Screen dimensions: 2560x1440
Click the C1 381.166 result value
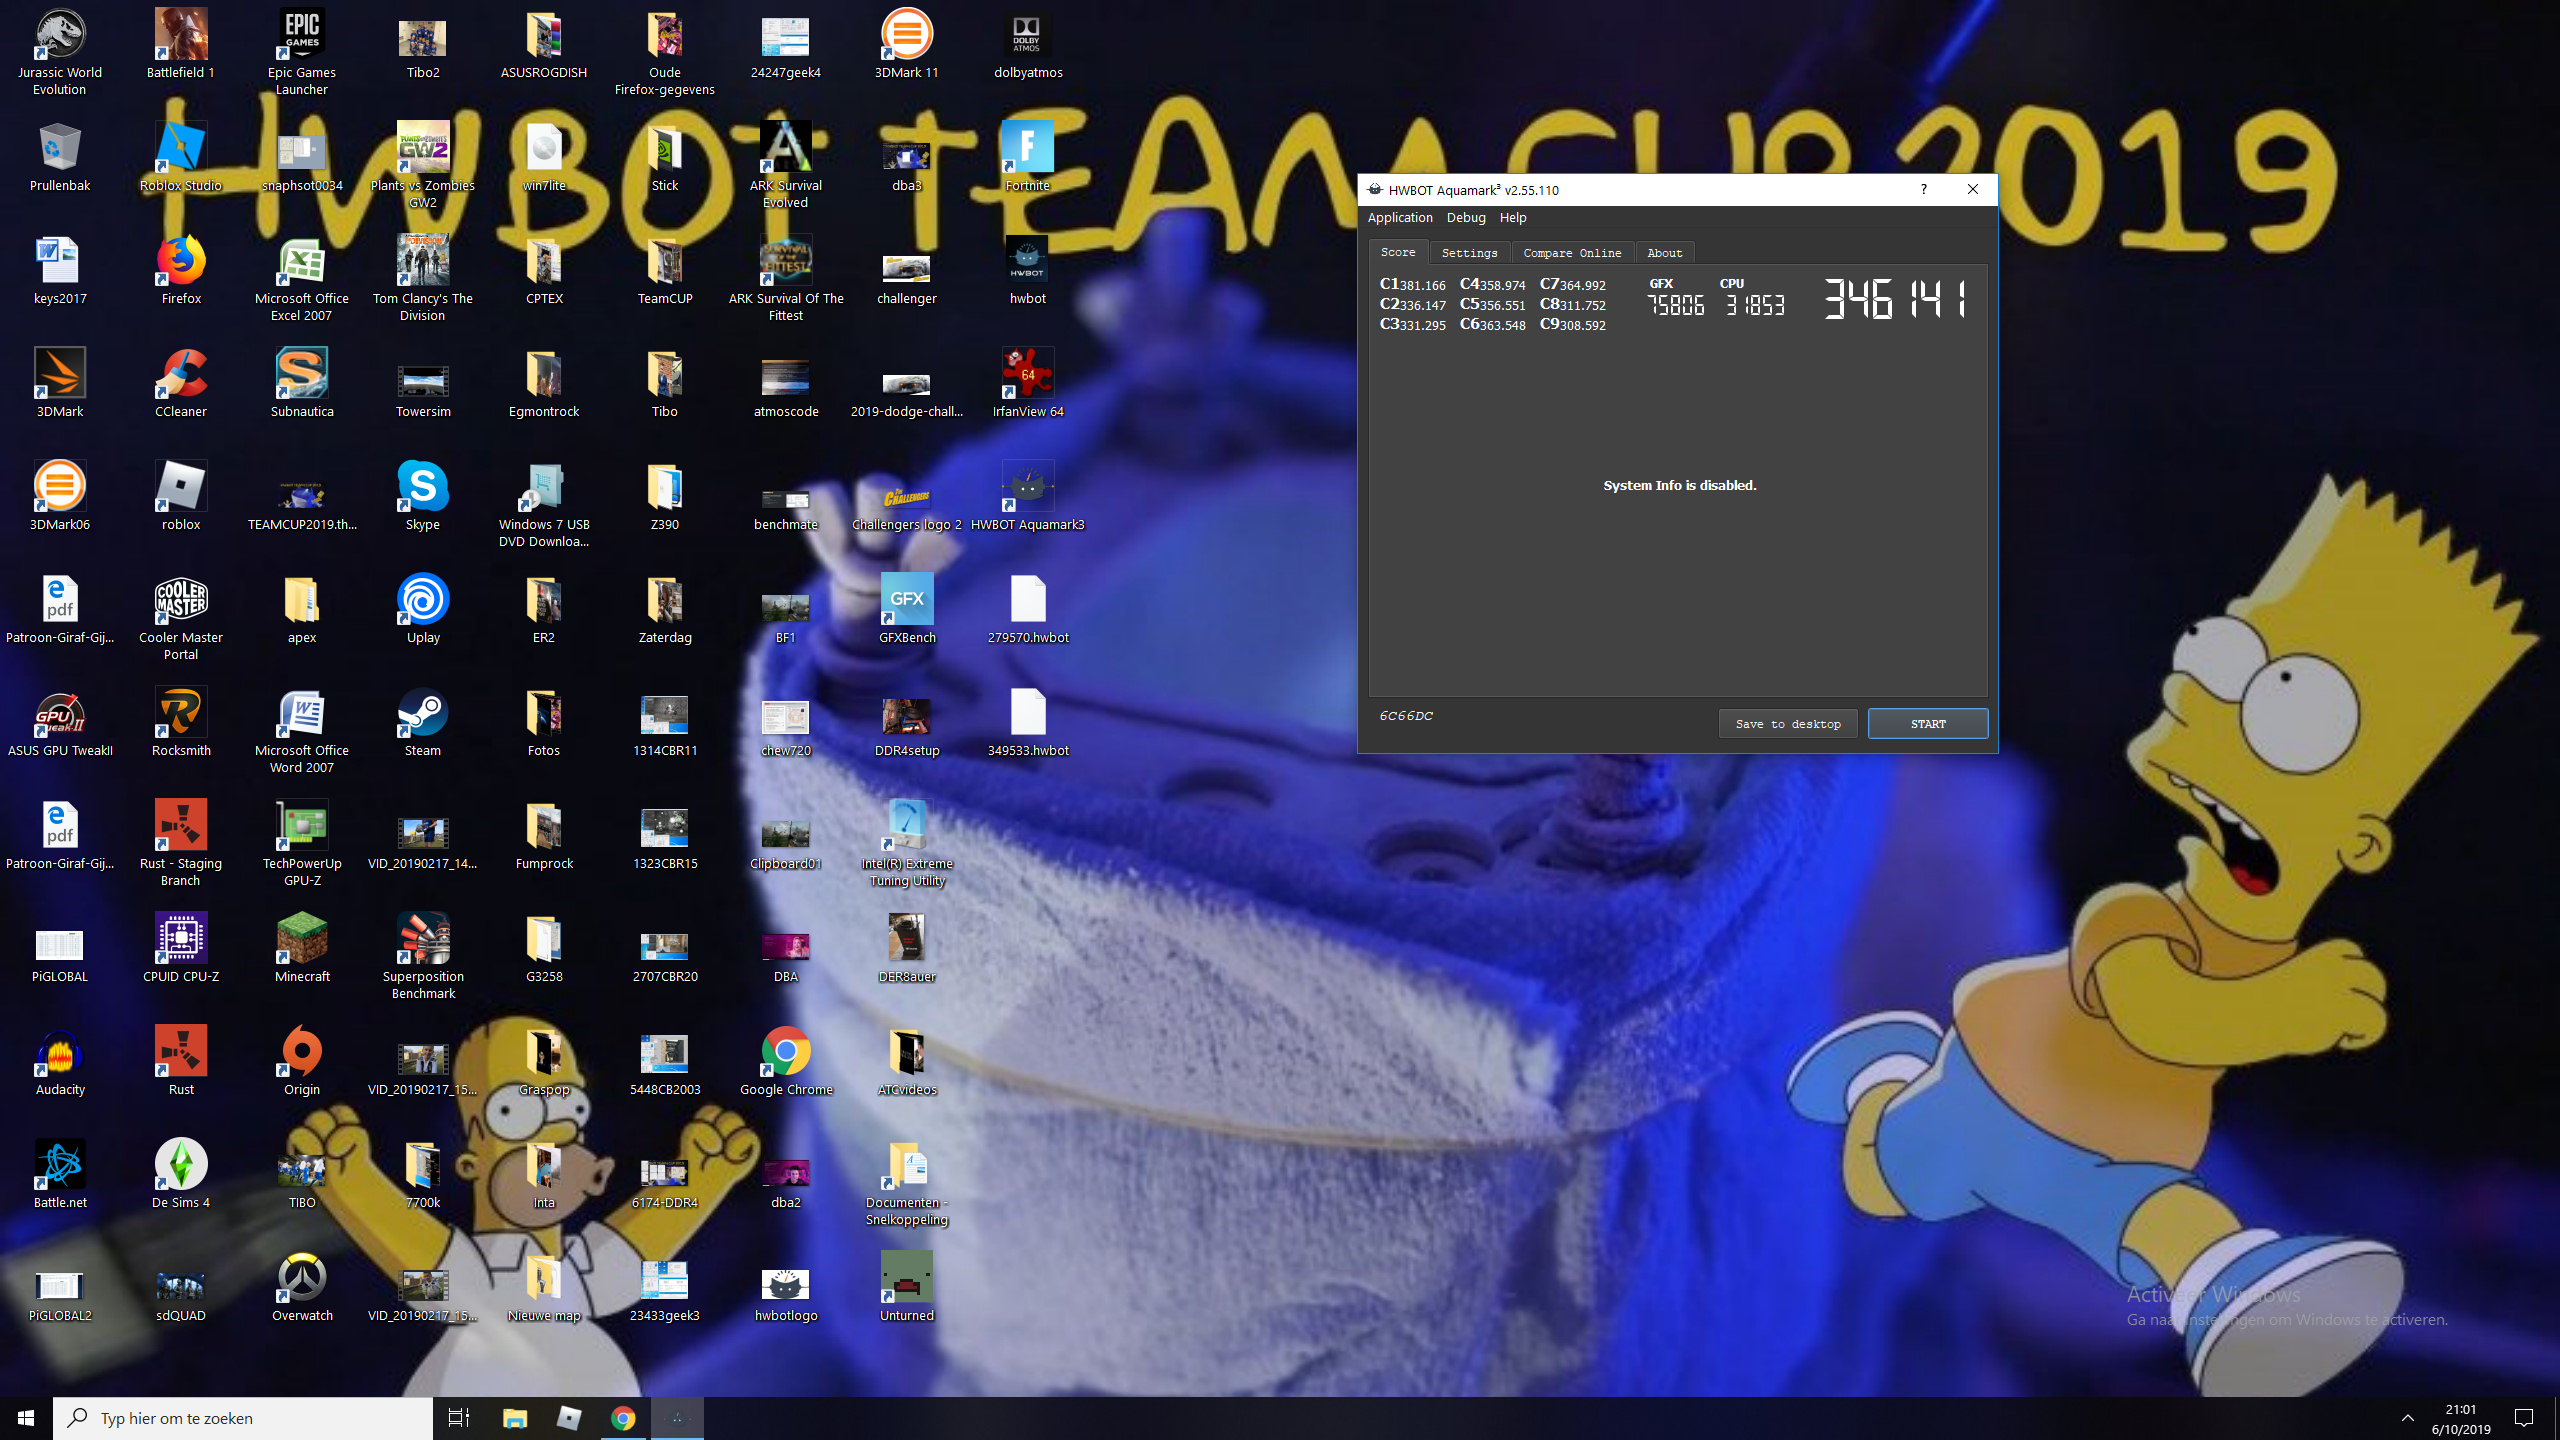(x=1412, y=285)
